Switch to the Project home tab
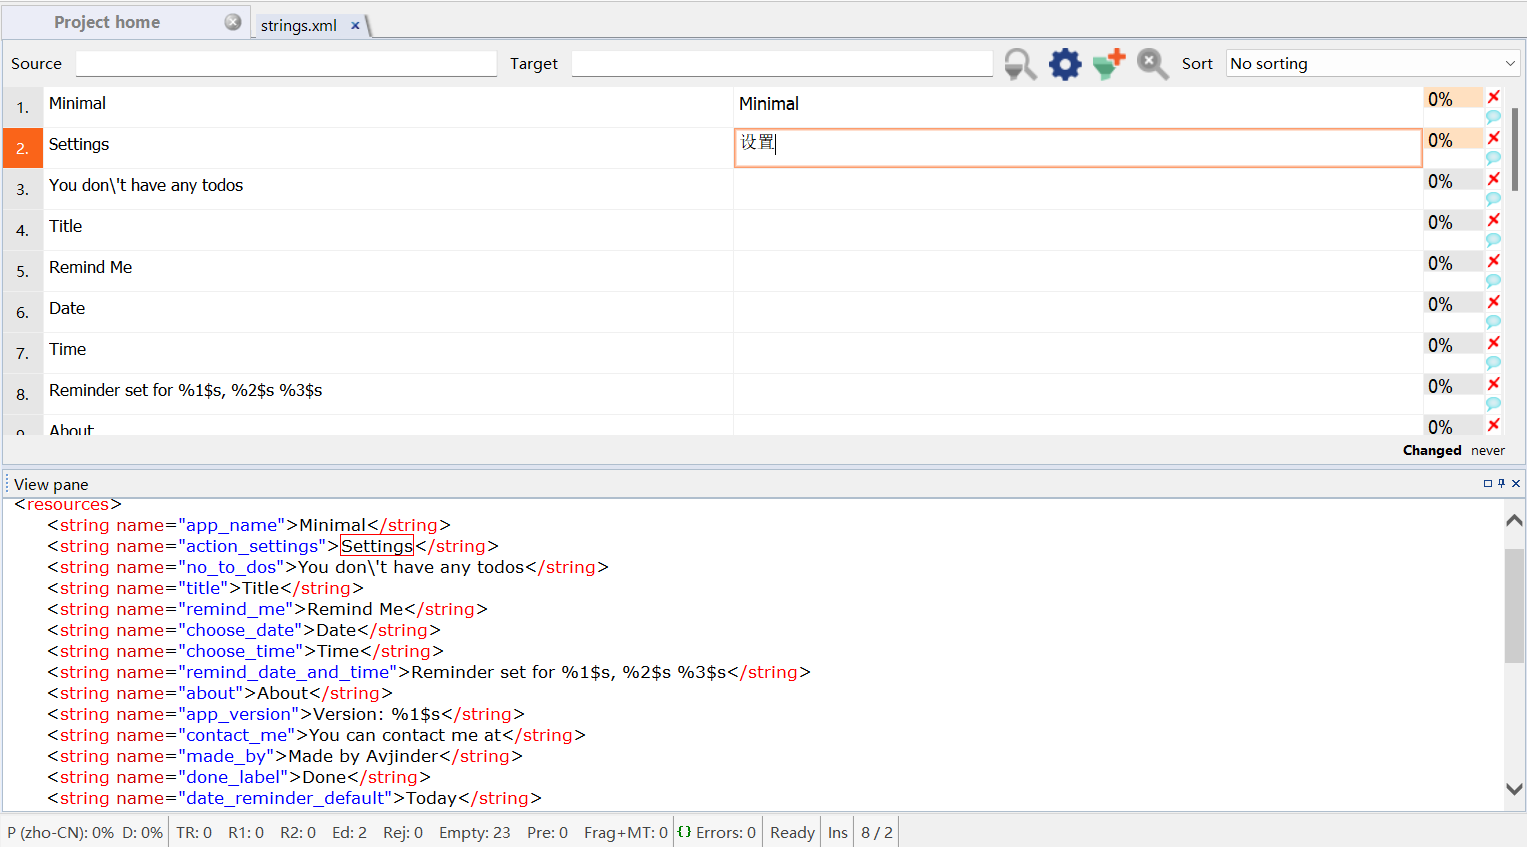Image resolution: width=1527 pixels, height=847 pixels. [107, 21]
